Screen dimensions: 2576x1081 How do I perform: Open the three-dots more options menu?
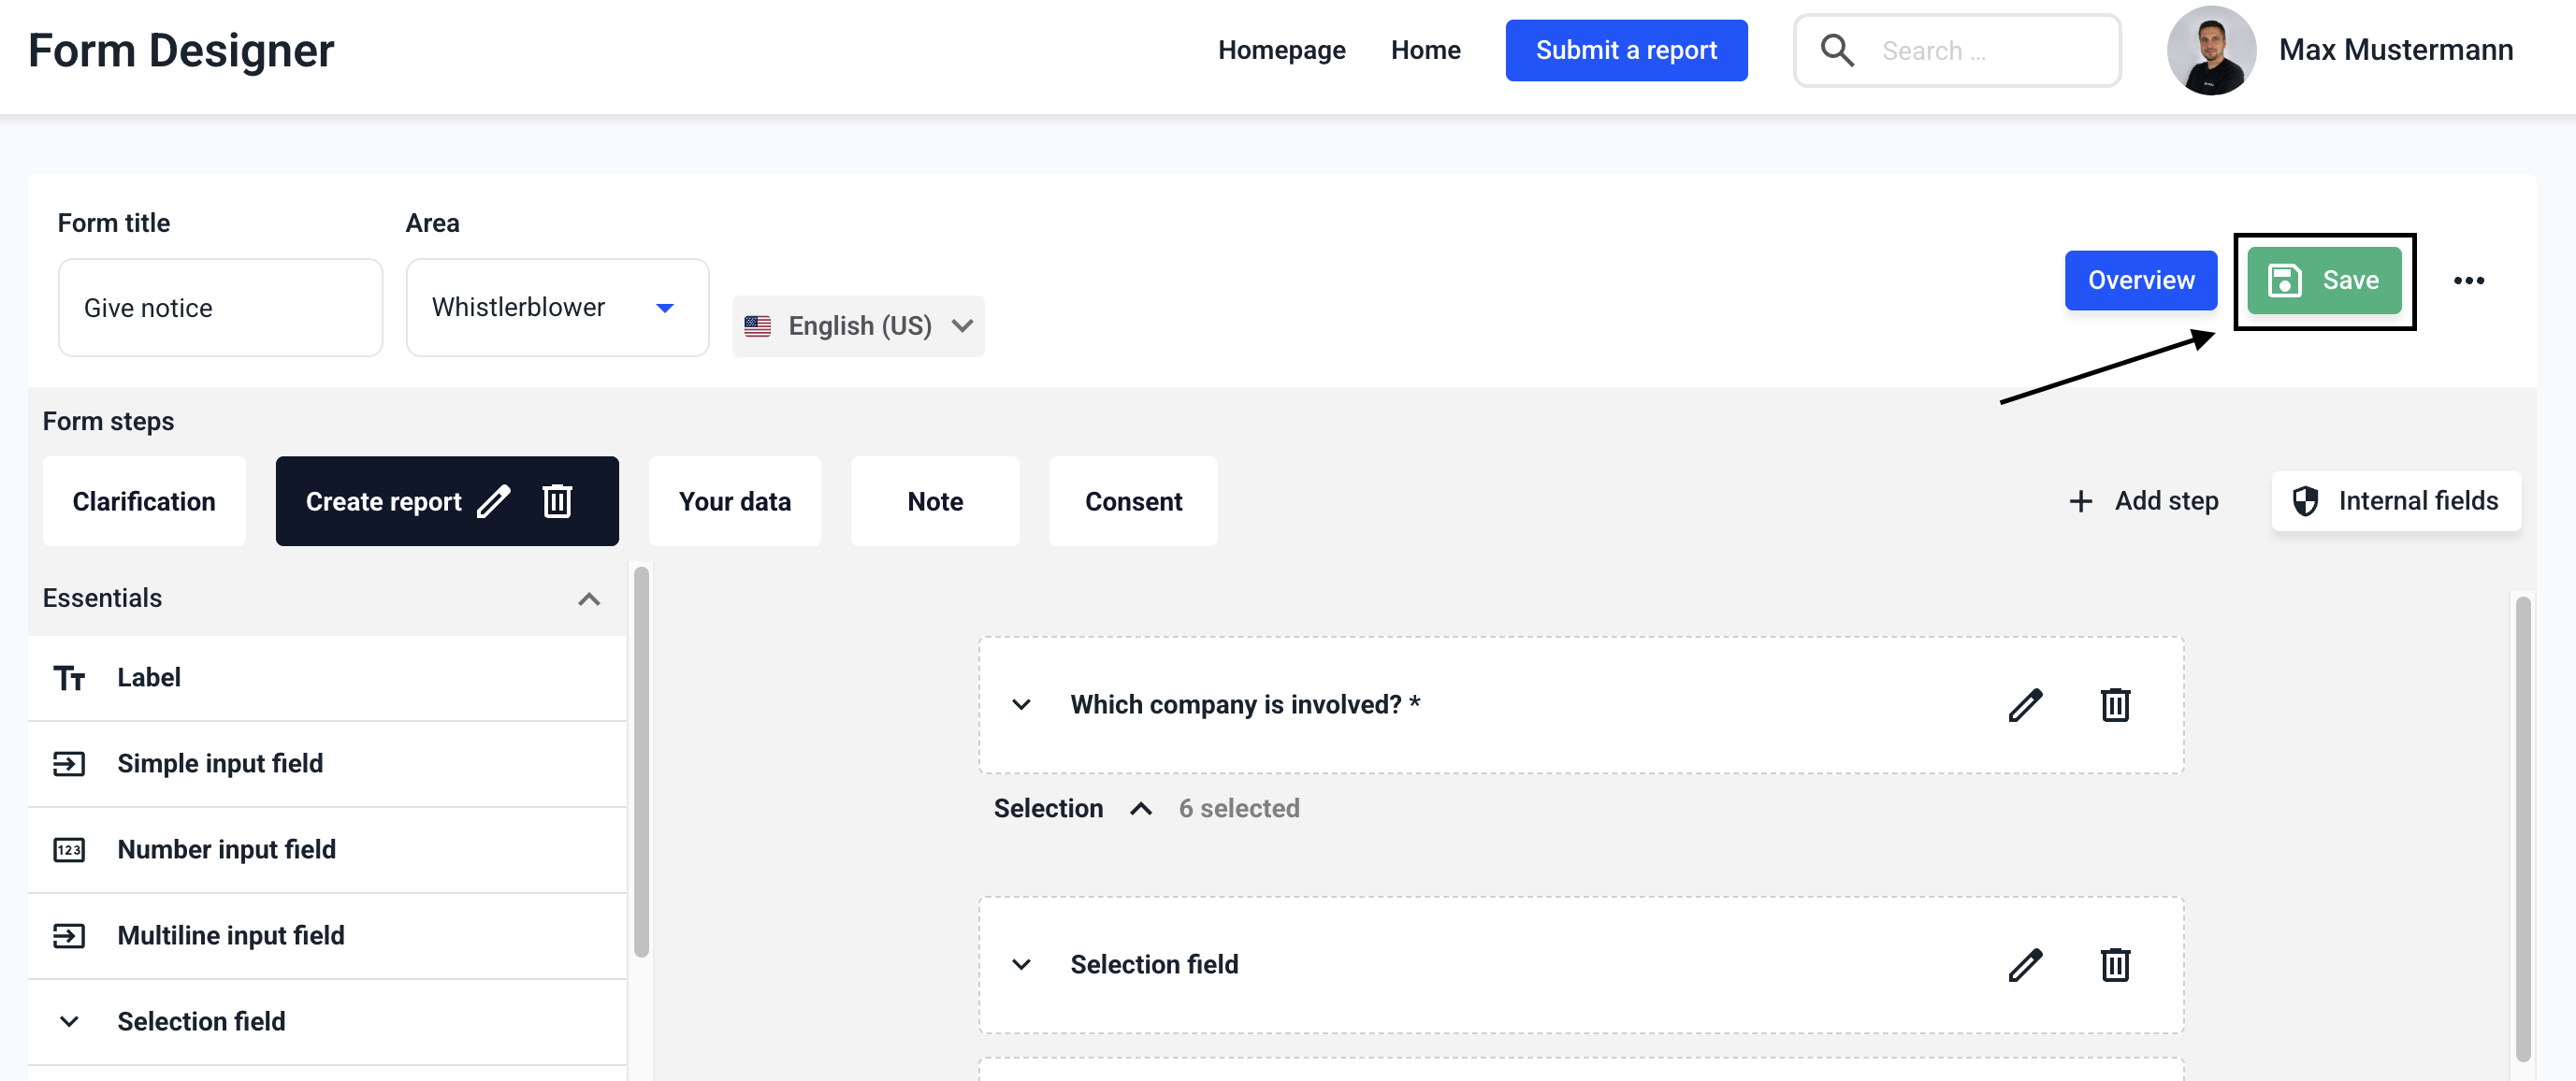click(2468, 281)
